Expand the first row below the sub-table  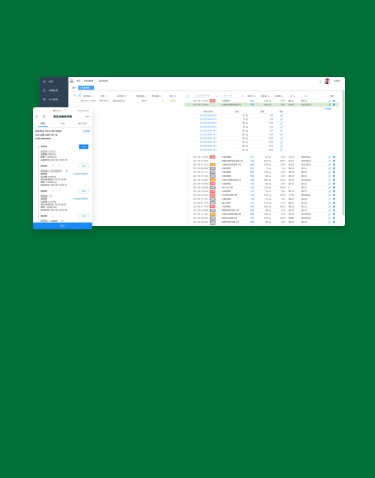[188, 157]
